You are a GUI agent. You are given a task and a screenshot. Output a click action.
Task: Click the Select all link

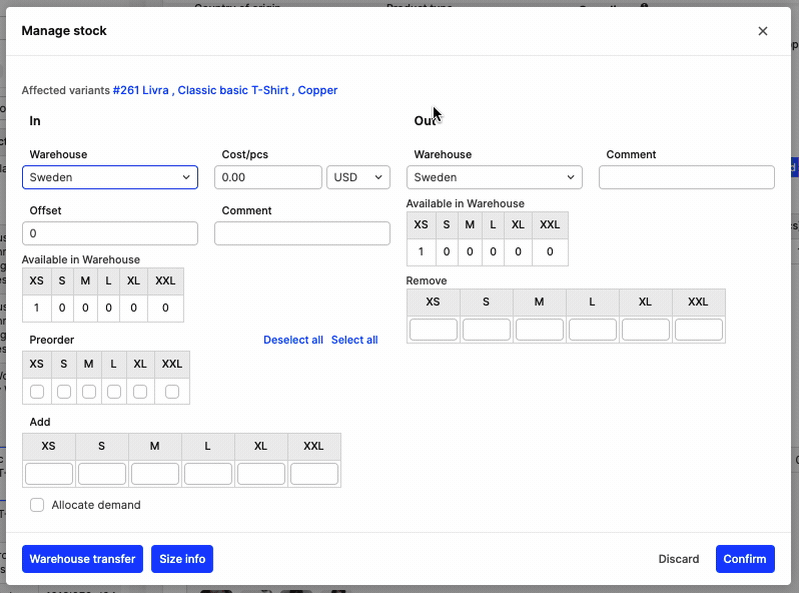point(354,340)
